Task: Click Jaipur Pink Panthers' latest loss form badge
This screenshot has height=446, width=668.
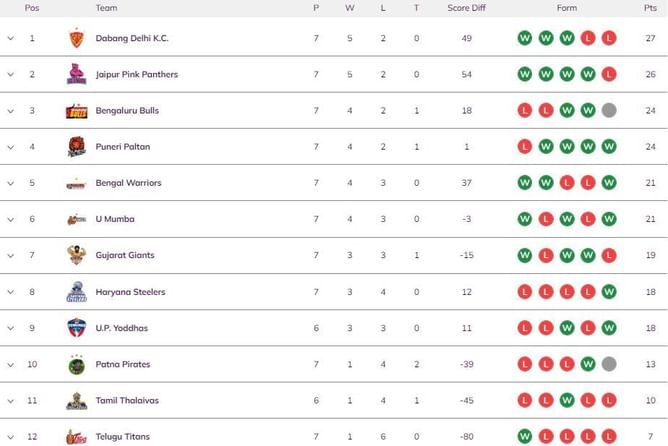Action: coord(609,74)
